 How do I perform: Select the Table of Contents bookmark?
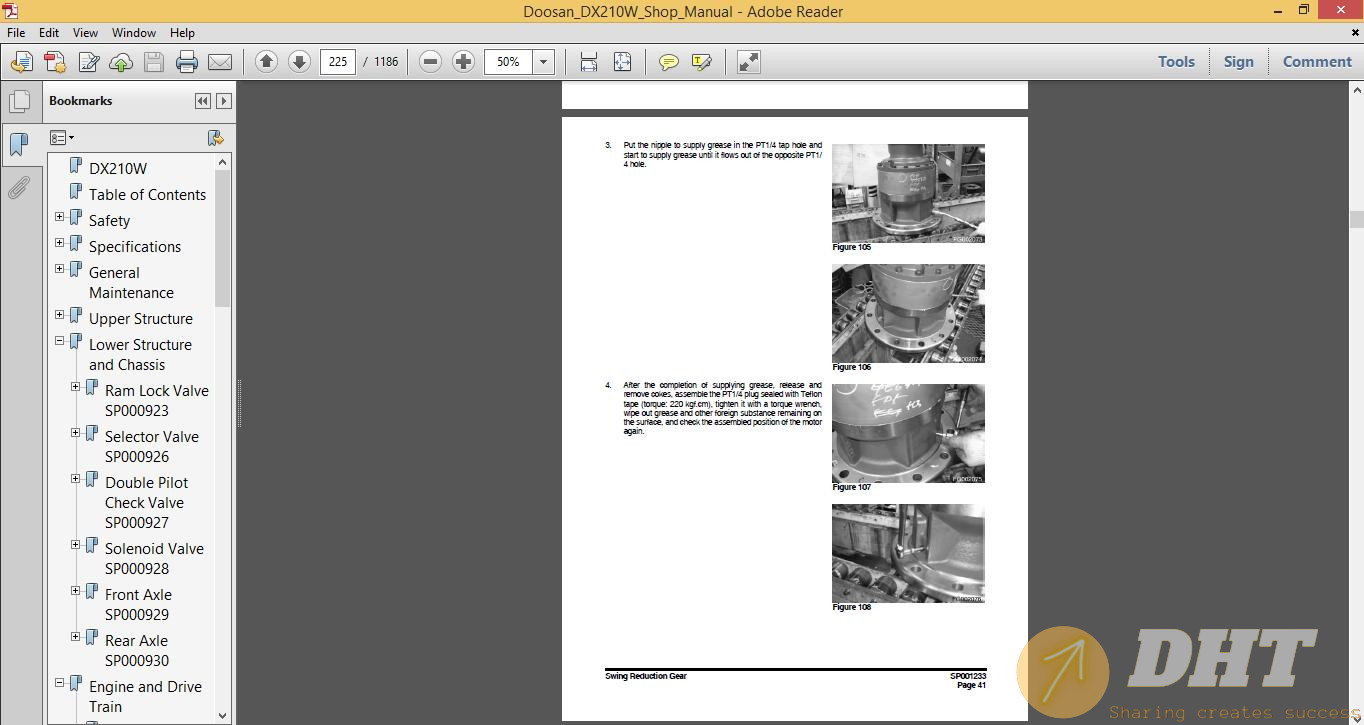pyautogui.click(x=147, y=194)
